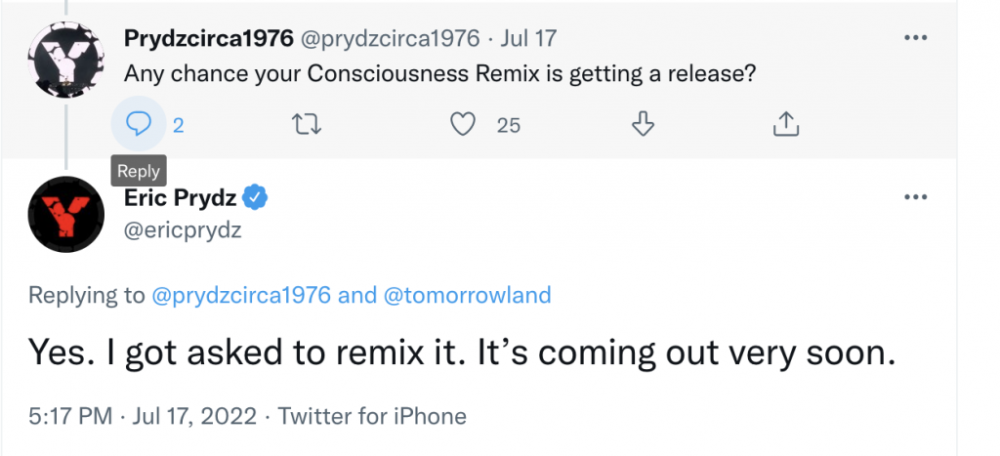Retweet the Prydzcirca1976 tweet
This screenshot has height=456, width=1000.
[x=306, y=124]
